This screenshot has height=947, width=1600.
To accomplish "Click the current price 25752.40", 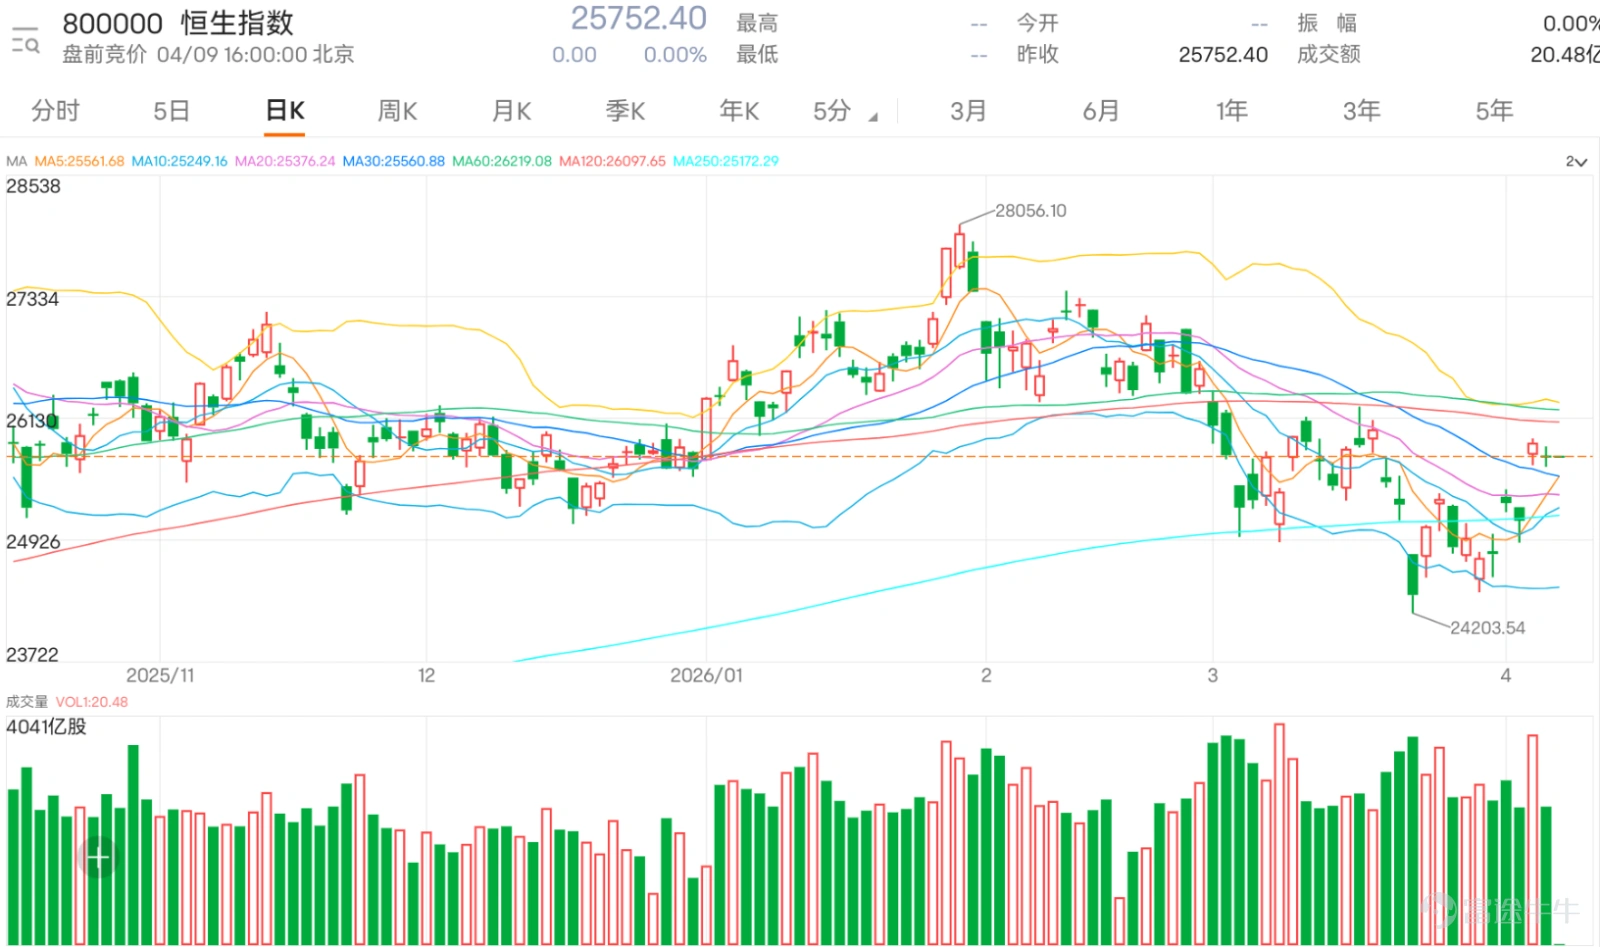I will coord(638,18).
